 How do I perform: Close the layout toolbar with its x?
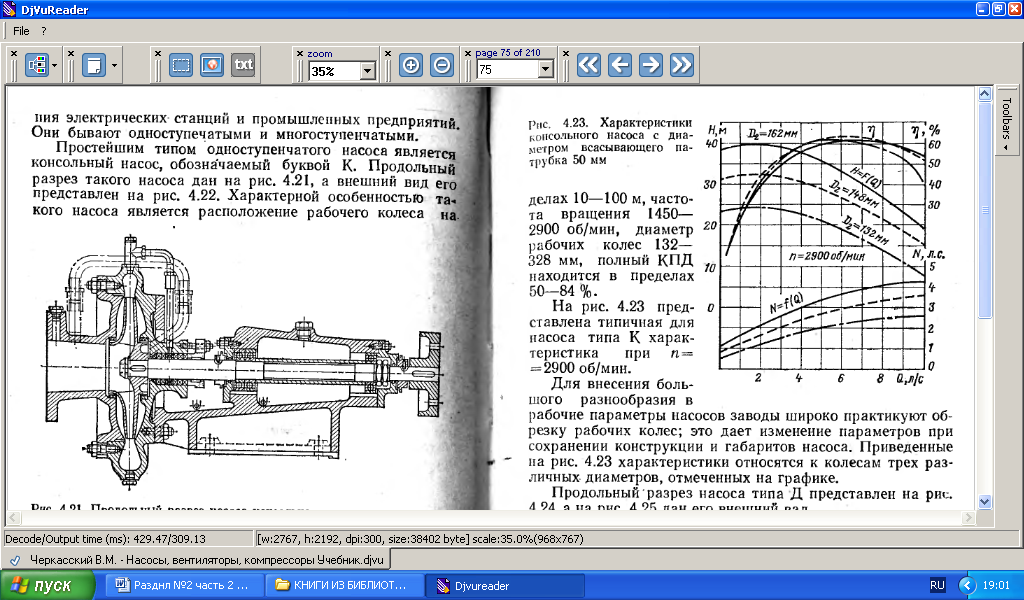[14, 54]
